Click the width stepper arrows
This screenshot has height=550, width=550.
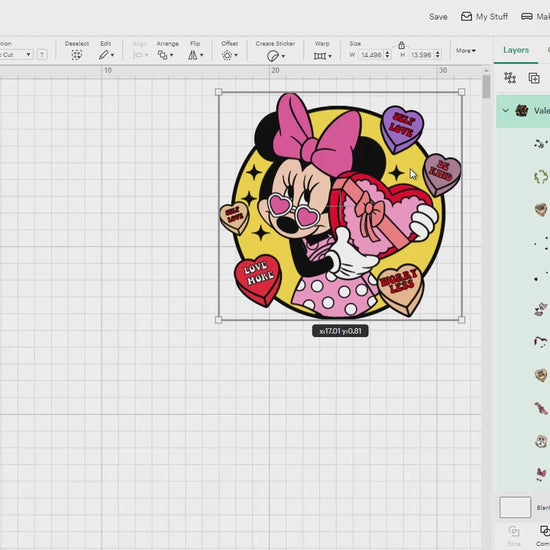pos(387,55)
